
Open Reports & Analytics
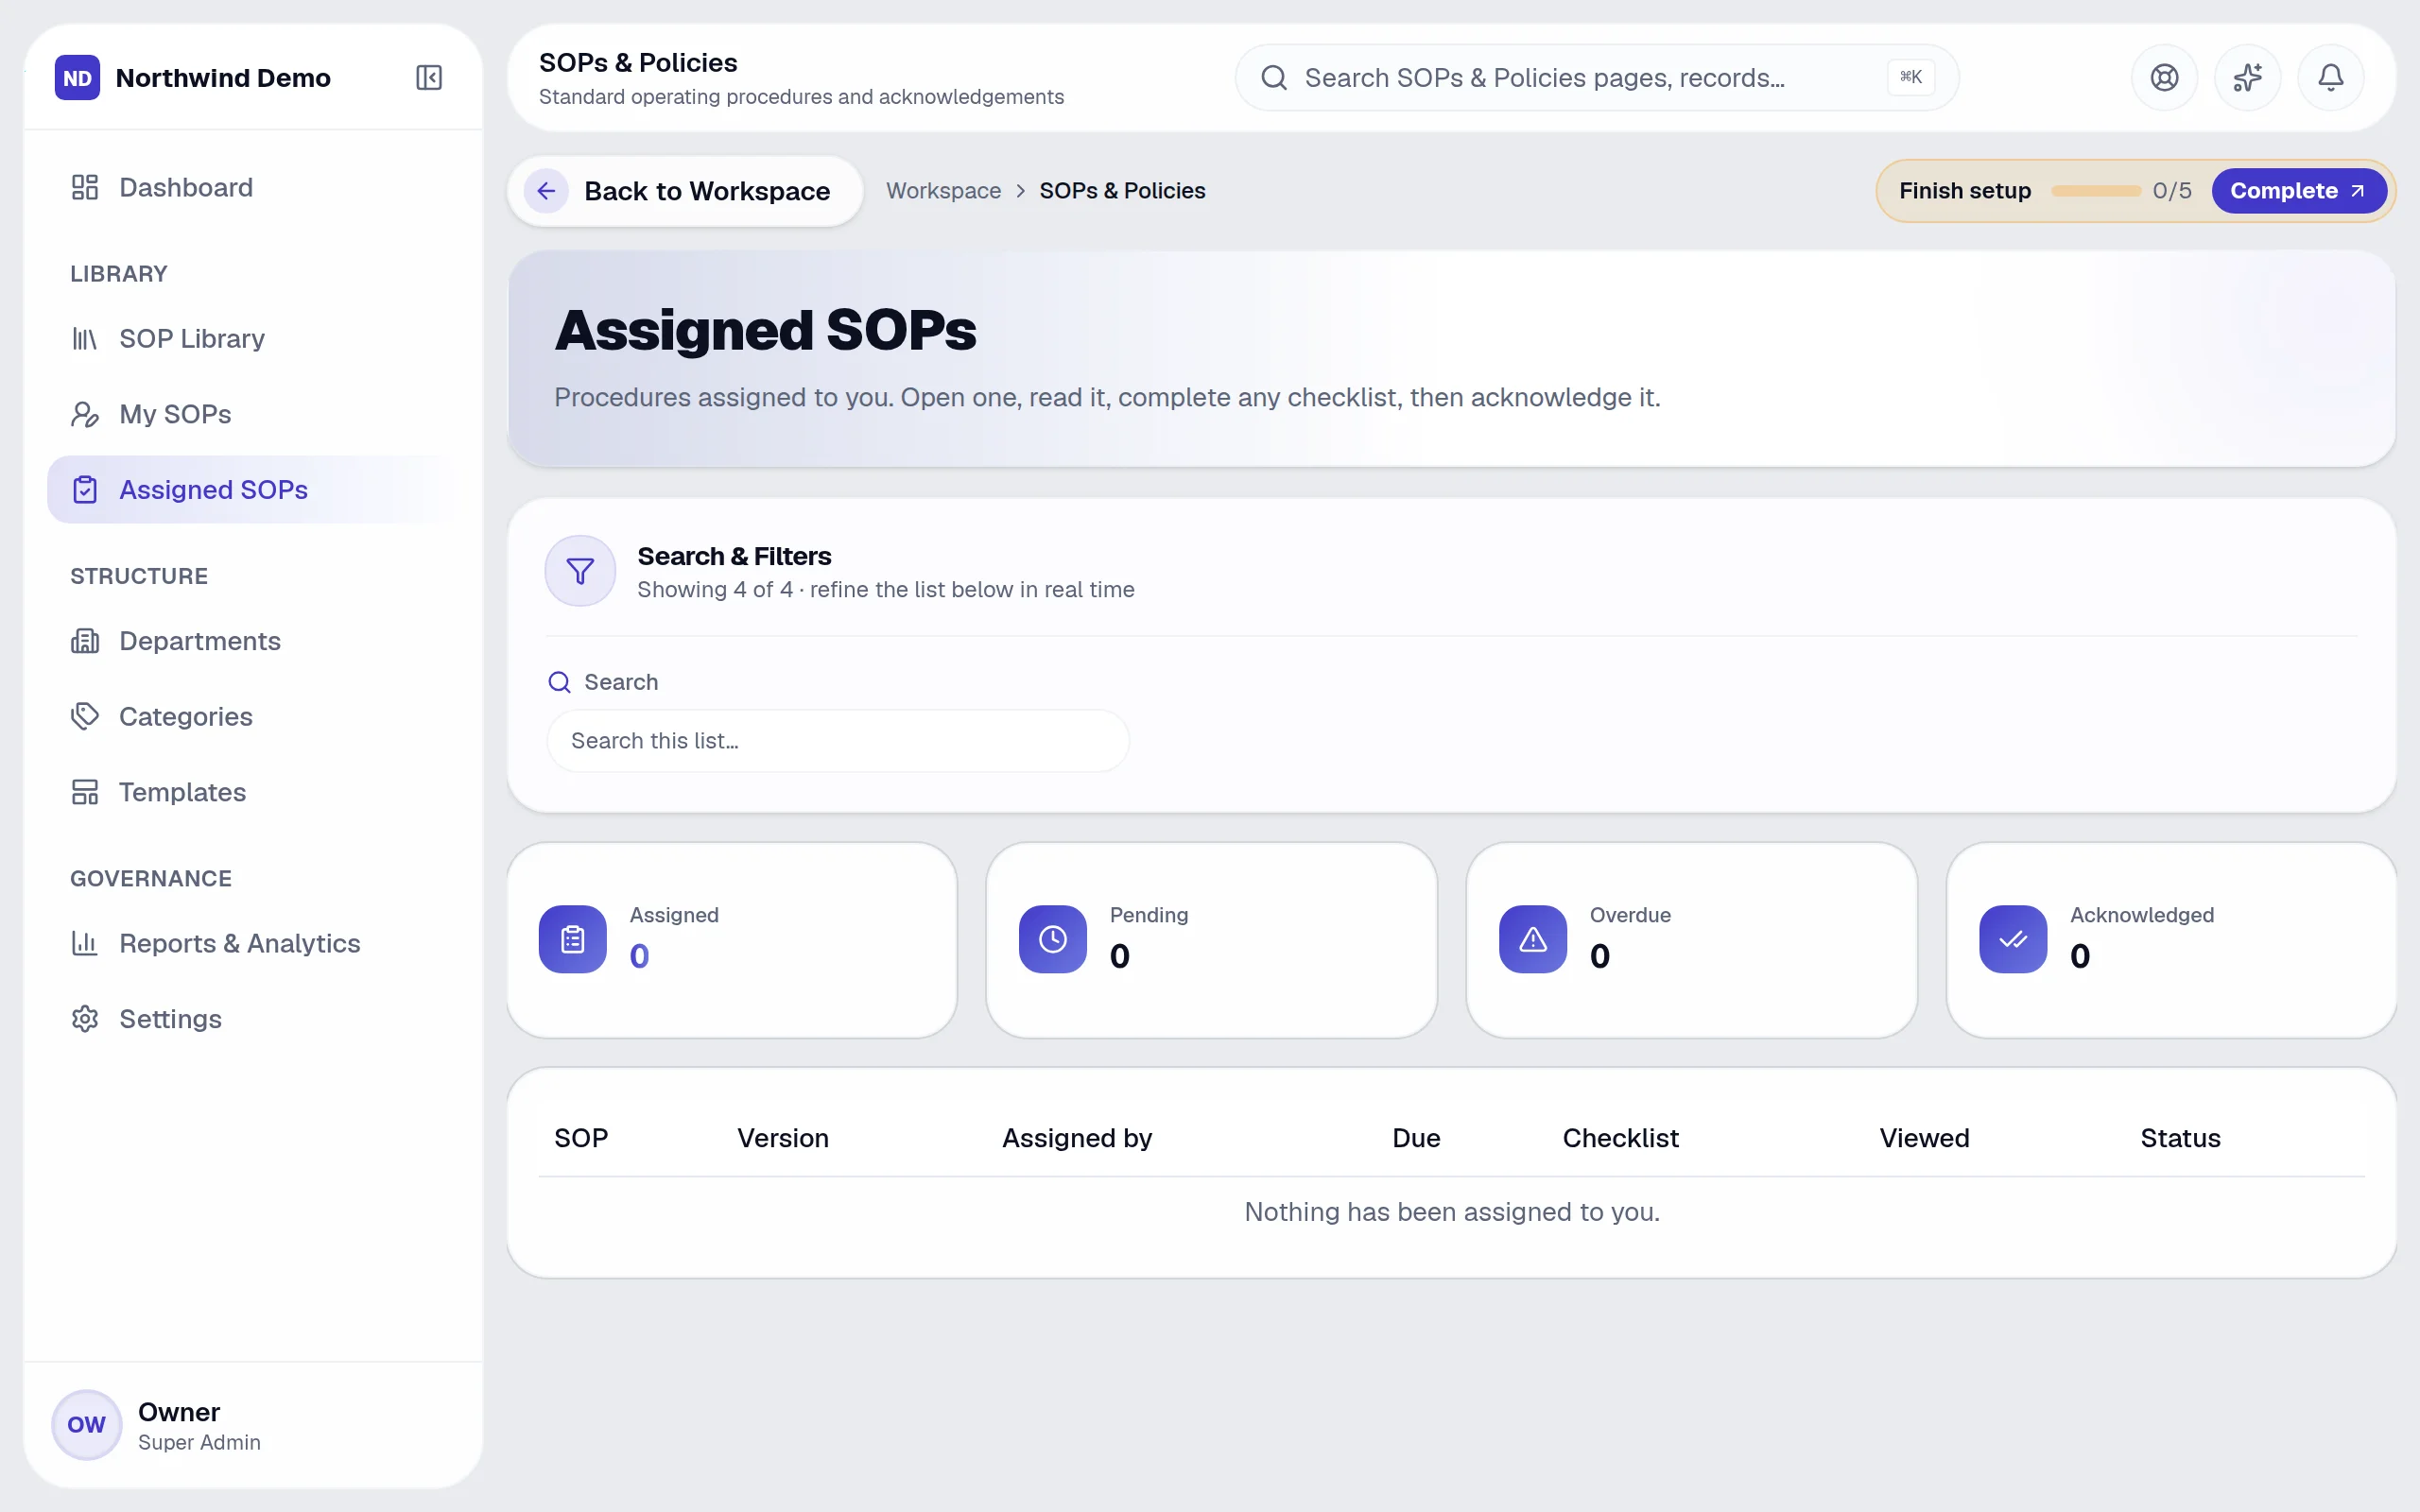[252, 943]
